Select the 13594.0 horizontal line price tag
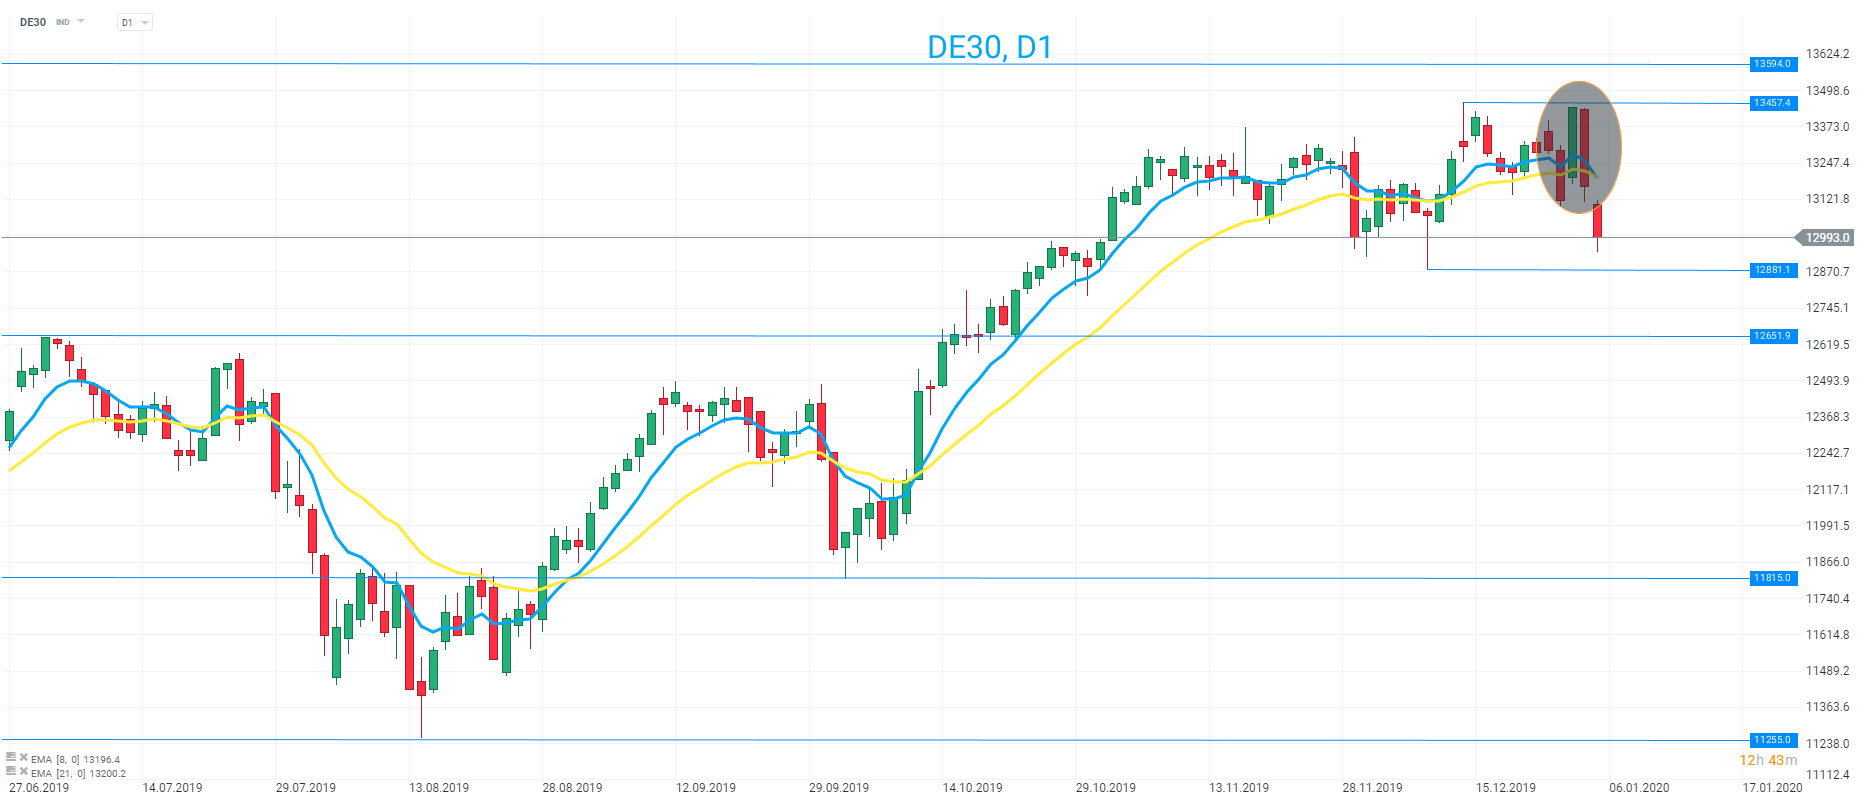The width and height of the screenshot is (1866, 805). [1773, 64]
